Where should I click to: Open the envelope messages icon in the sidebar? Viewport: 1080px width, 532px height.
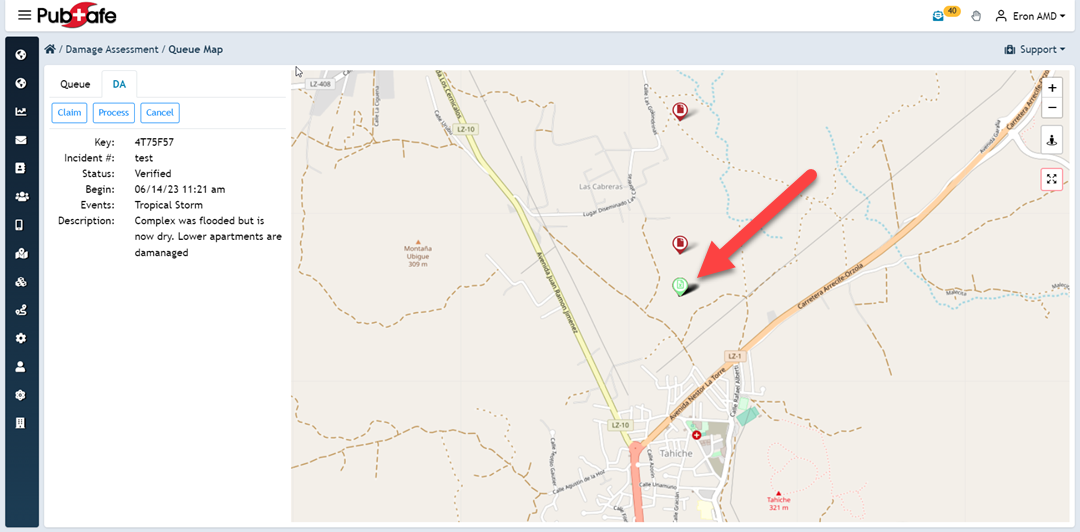click(21, 140)
